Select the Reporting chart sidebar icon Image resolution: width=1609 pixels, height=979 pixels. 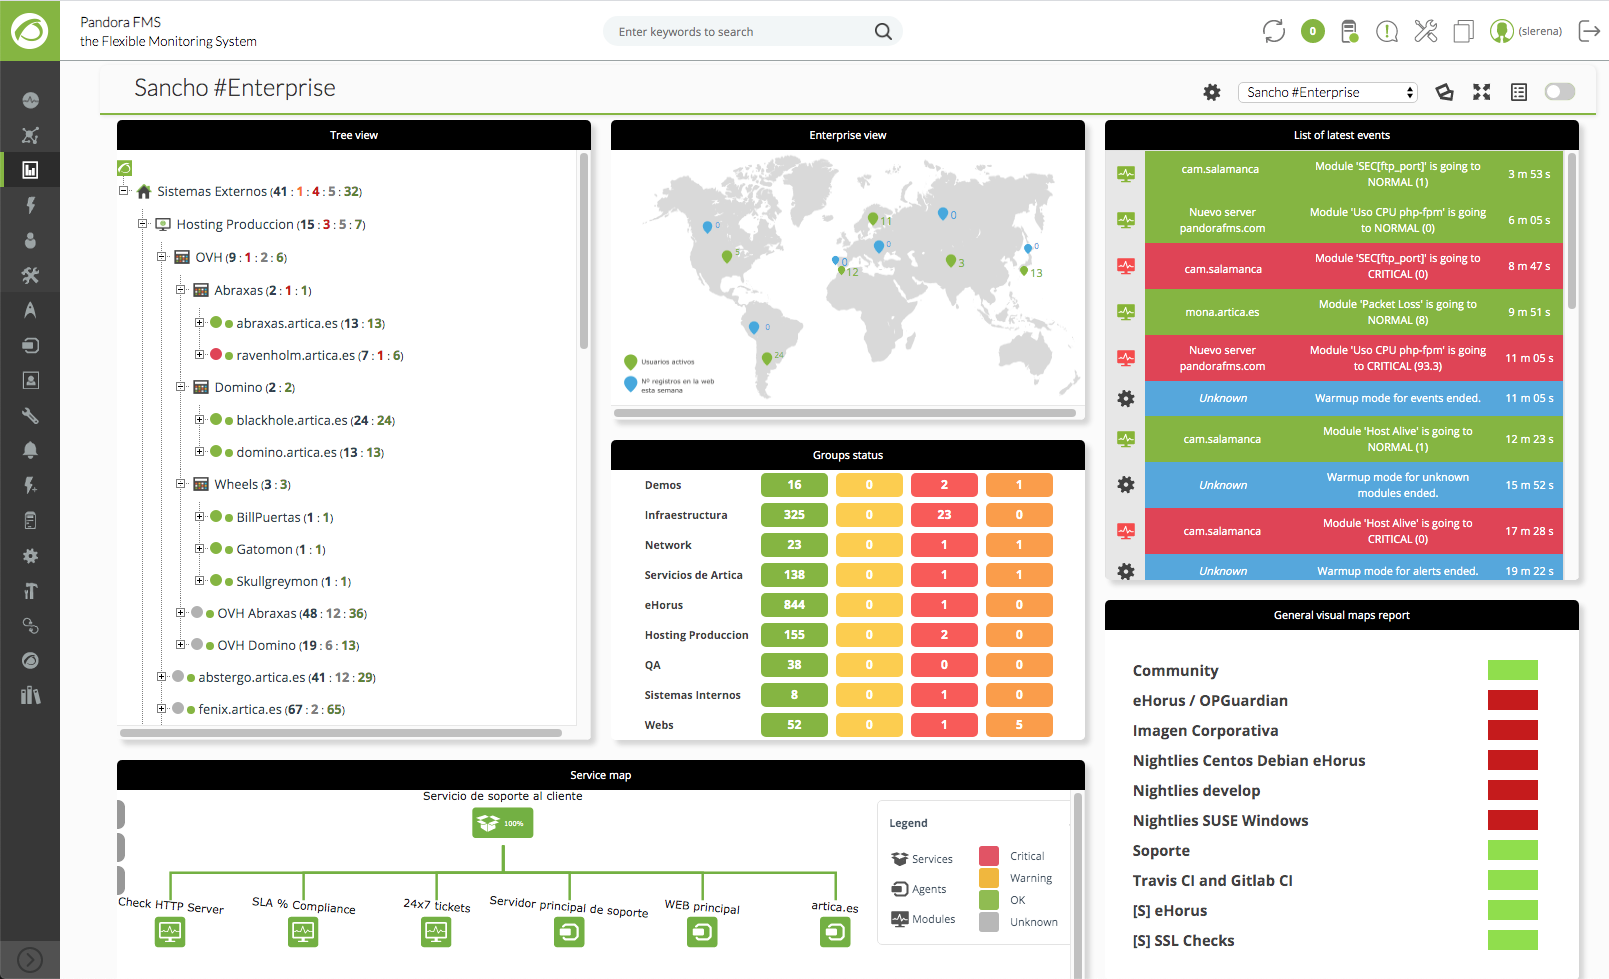click(x=30, y=170)
